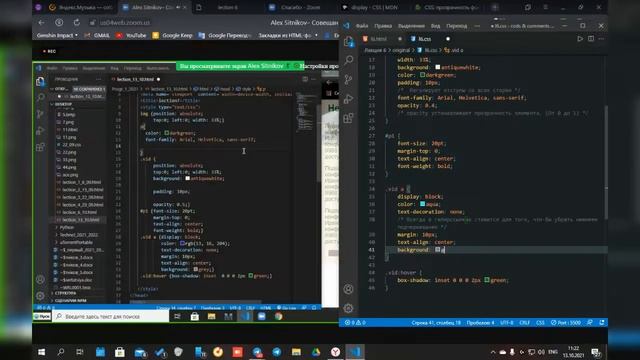Image resolution: width=640 pixels, height=360 pixels.
Task: Click the browser Reload button
Action: (x=77, y=22)
